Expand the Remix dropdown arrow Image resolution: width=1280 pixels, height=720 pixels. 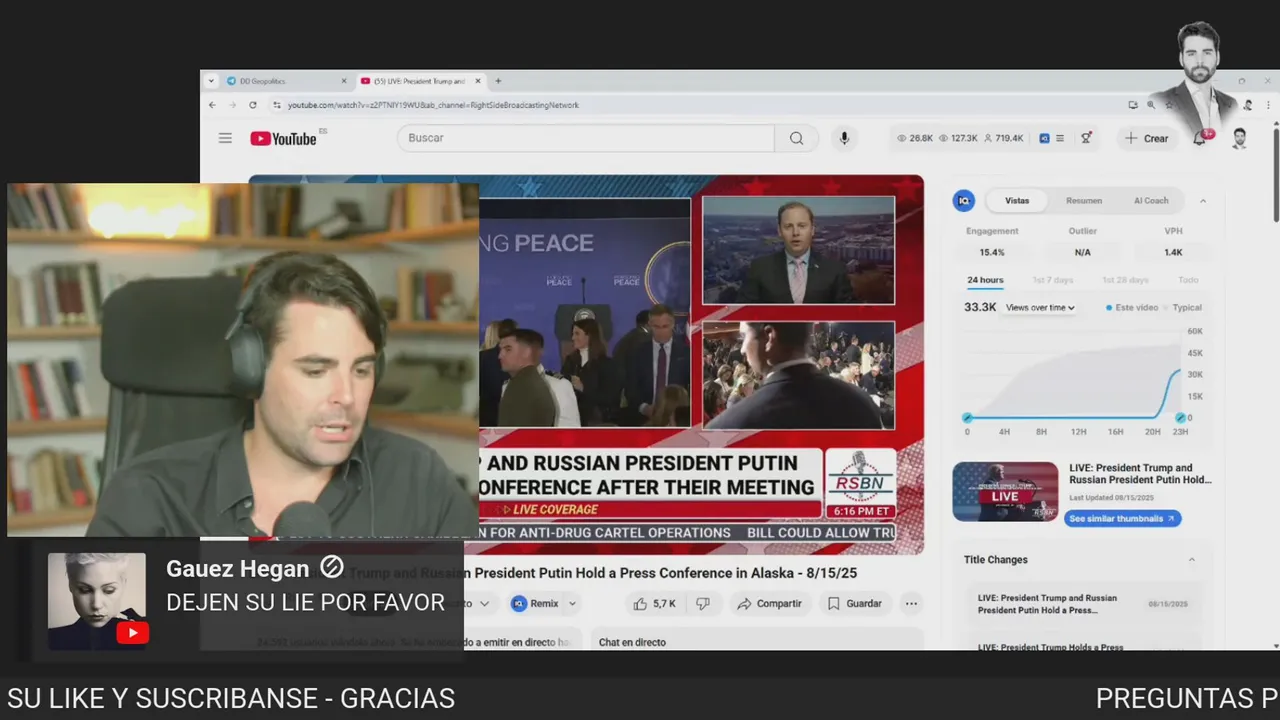573,603
